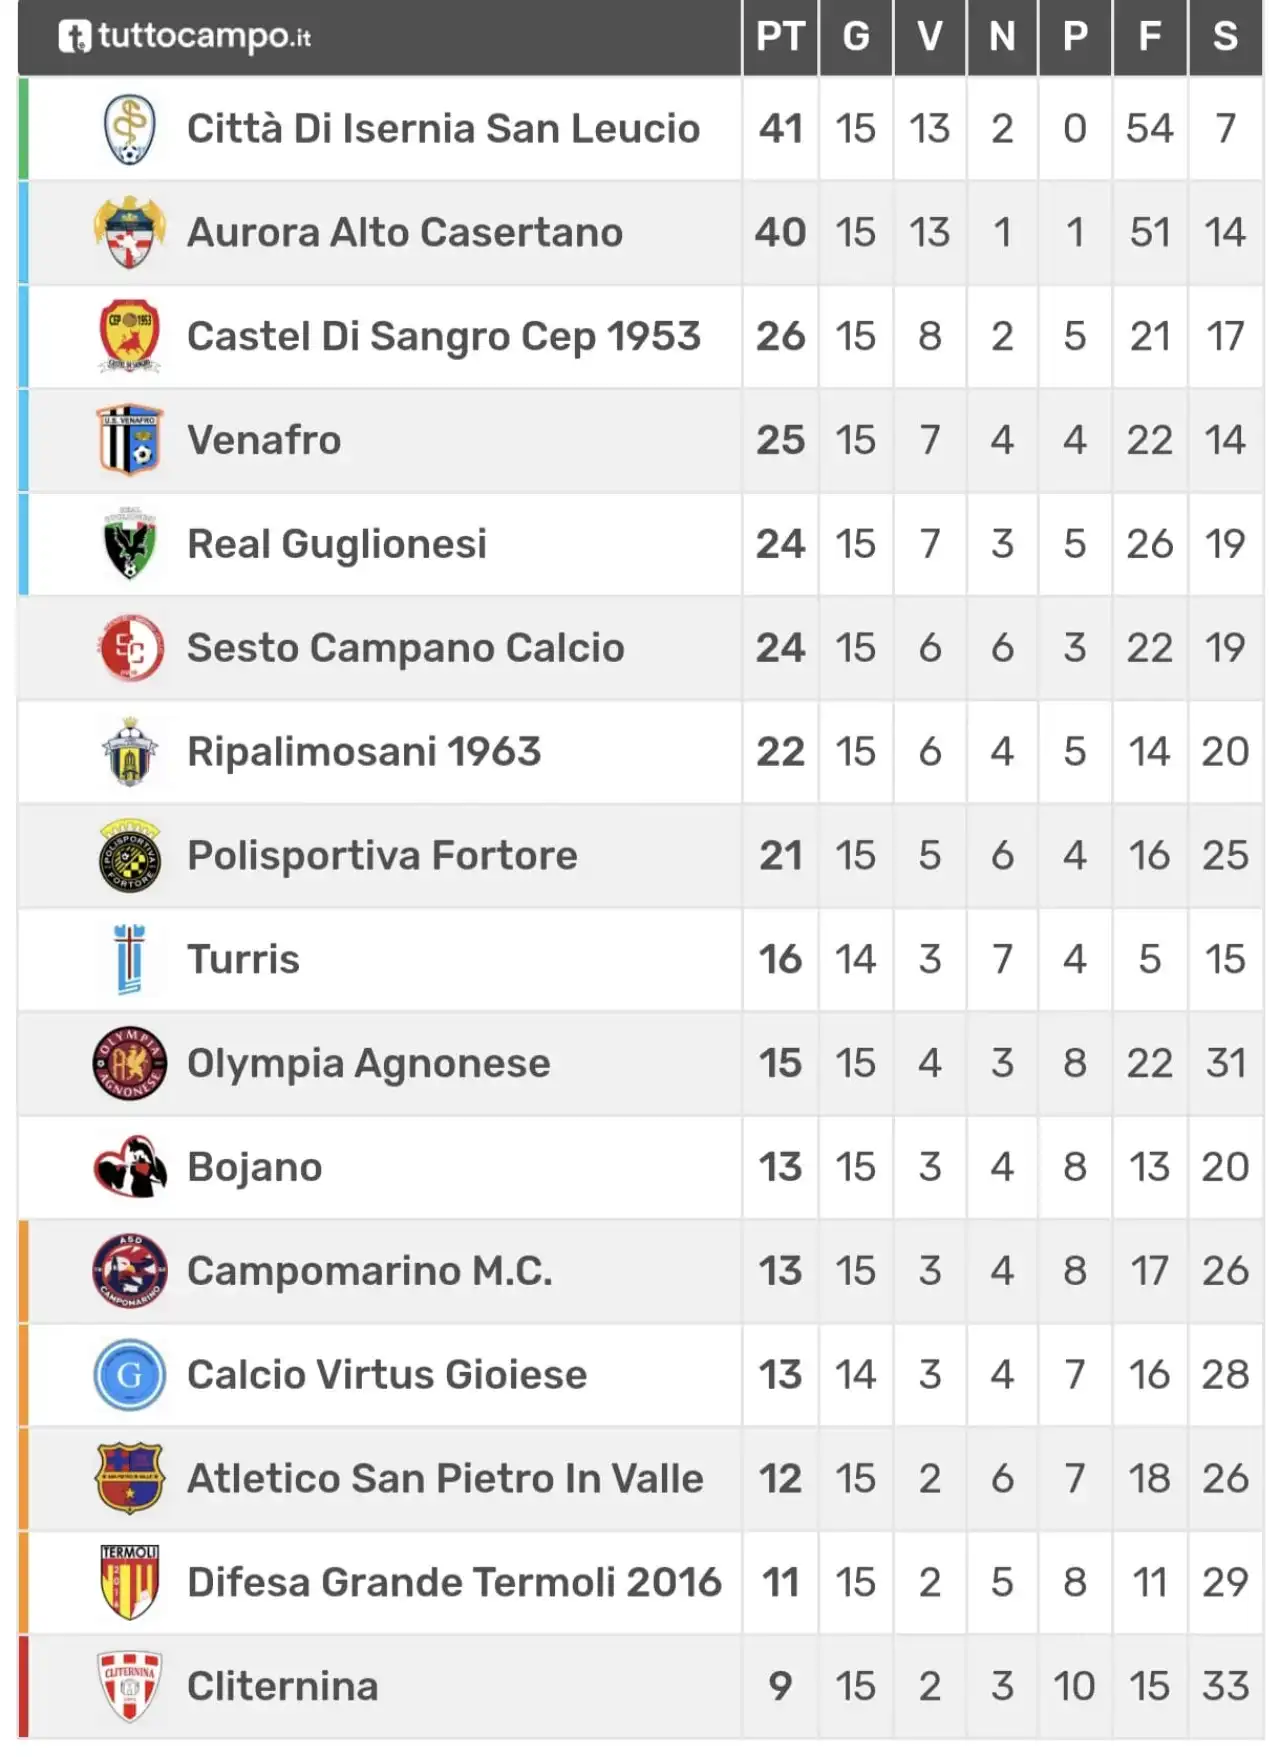The height and width of the screenshot is (1757, 1280).
Task: Click the Difesa Grande Termoli 2016 crest
Action: point(130,1582)
